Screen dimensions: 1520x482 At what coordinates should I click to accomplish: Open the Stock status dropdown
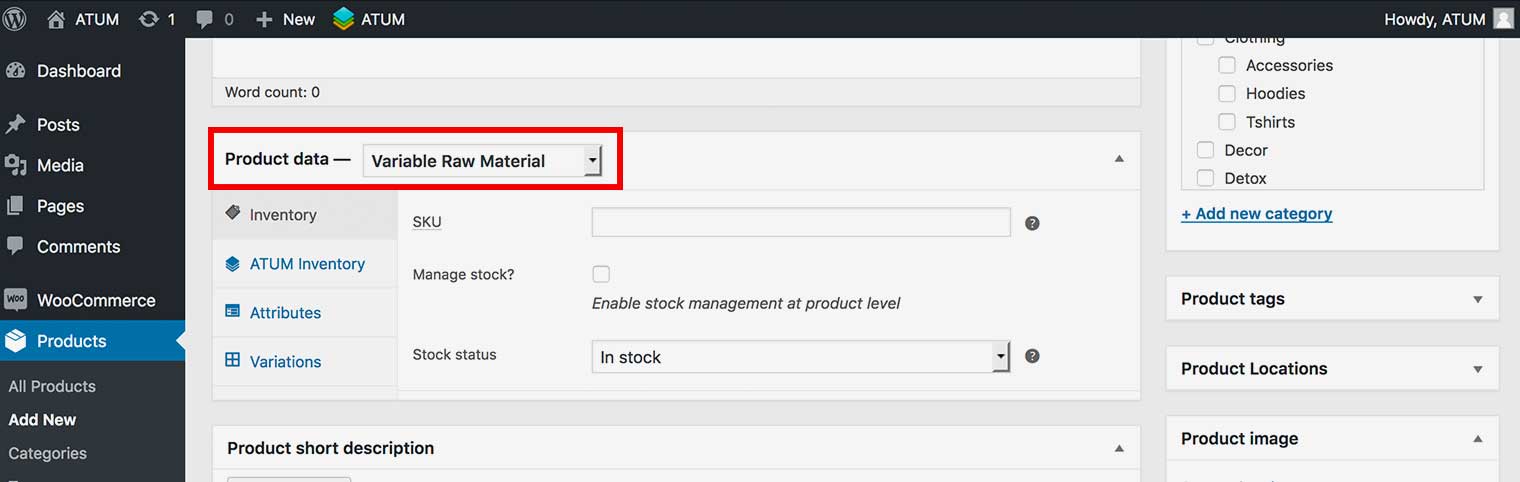[x=800, y=357]
